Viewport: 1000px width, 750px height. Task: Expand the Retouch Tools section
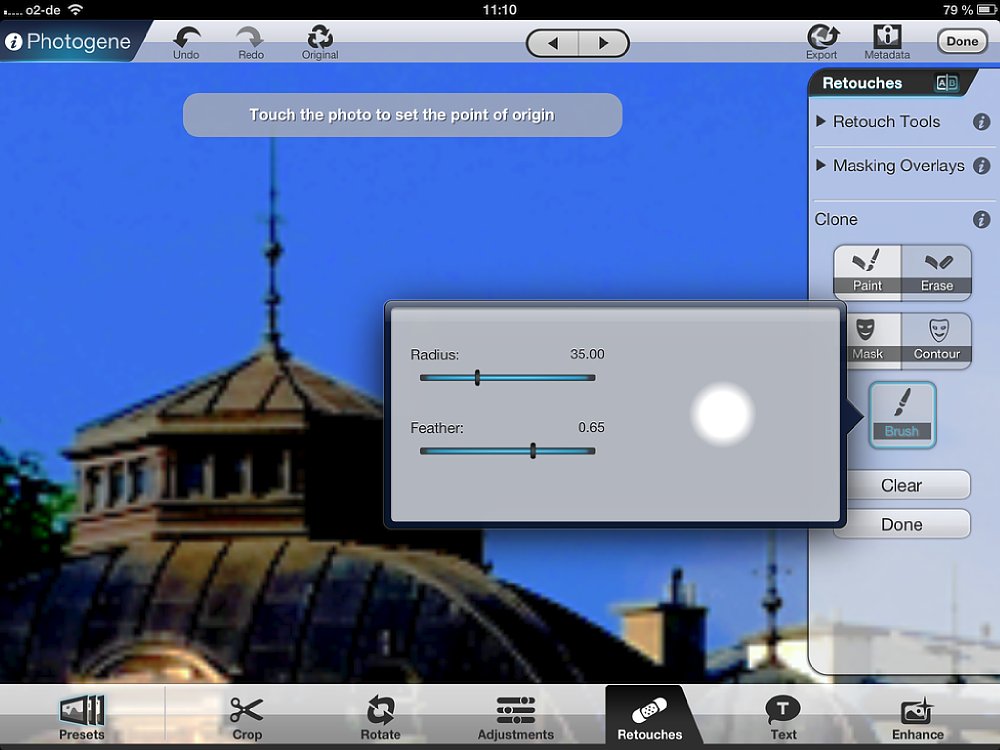click(879, 122)
